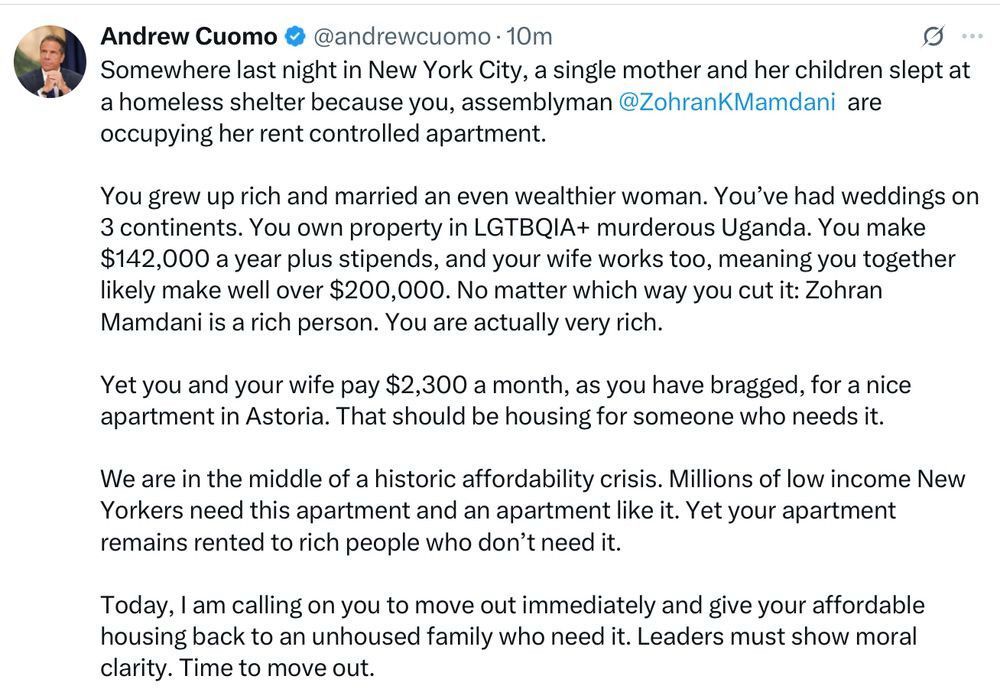This screenshot has width=1000, height=693.
Task: Click the blue verified badge beside Andrew Cuomo
Action: click(293, 34)
